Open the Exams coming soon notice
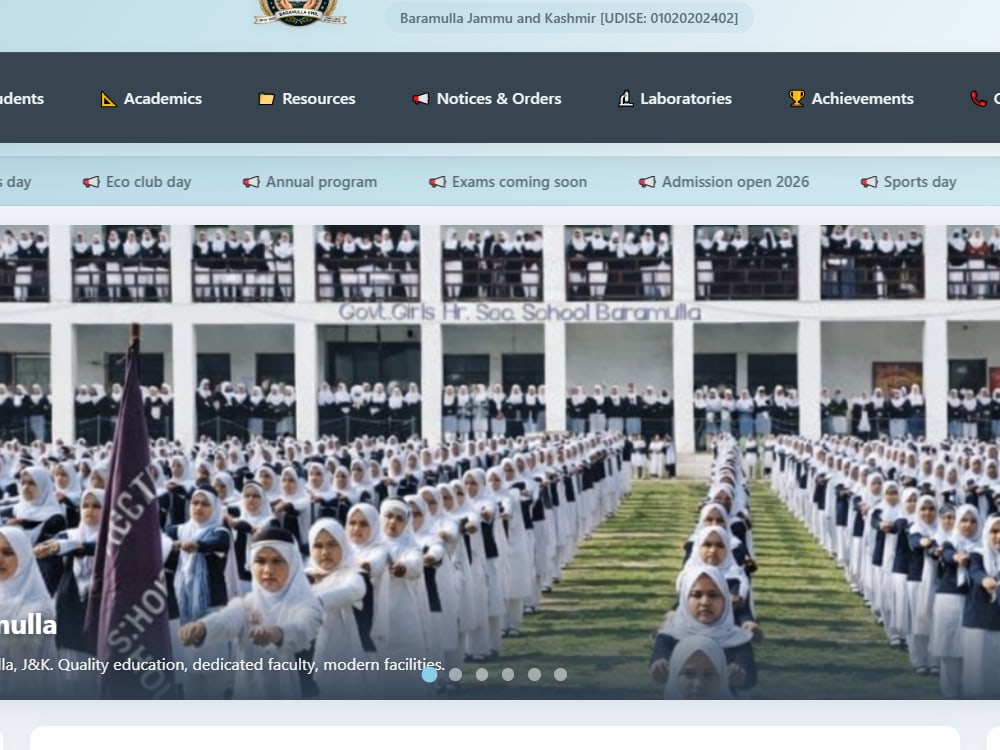The width and height of the screenshot is (1000, 750). click(508, 182)
